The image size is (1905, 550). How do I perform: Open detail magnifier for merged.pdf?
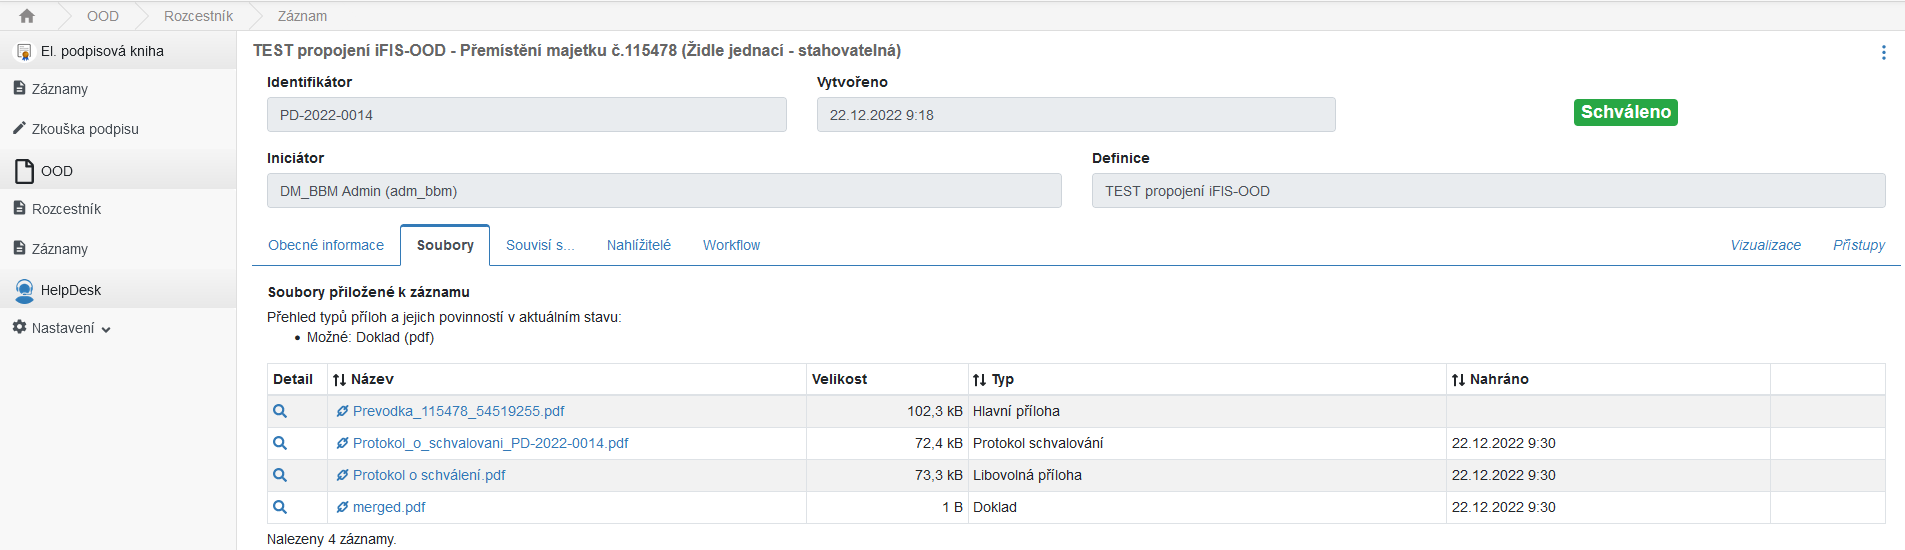(x=280, y=507)
